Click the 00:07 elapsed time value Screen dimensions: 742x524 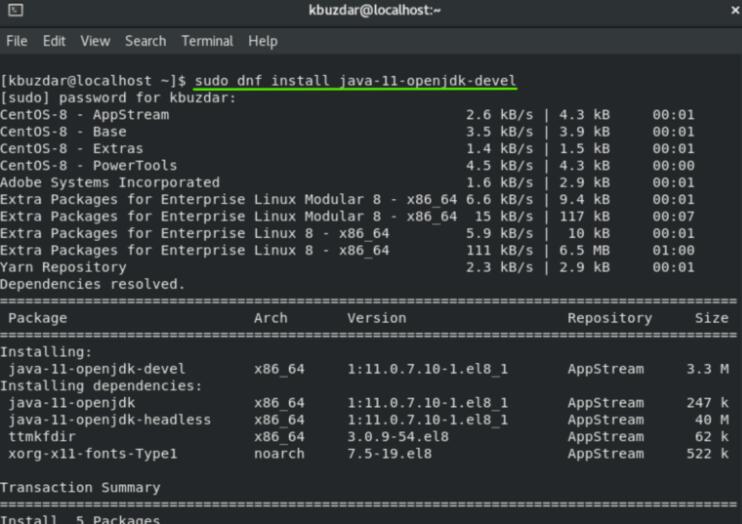673,216
